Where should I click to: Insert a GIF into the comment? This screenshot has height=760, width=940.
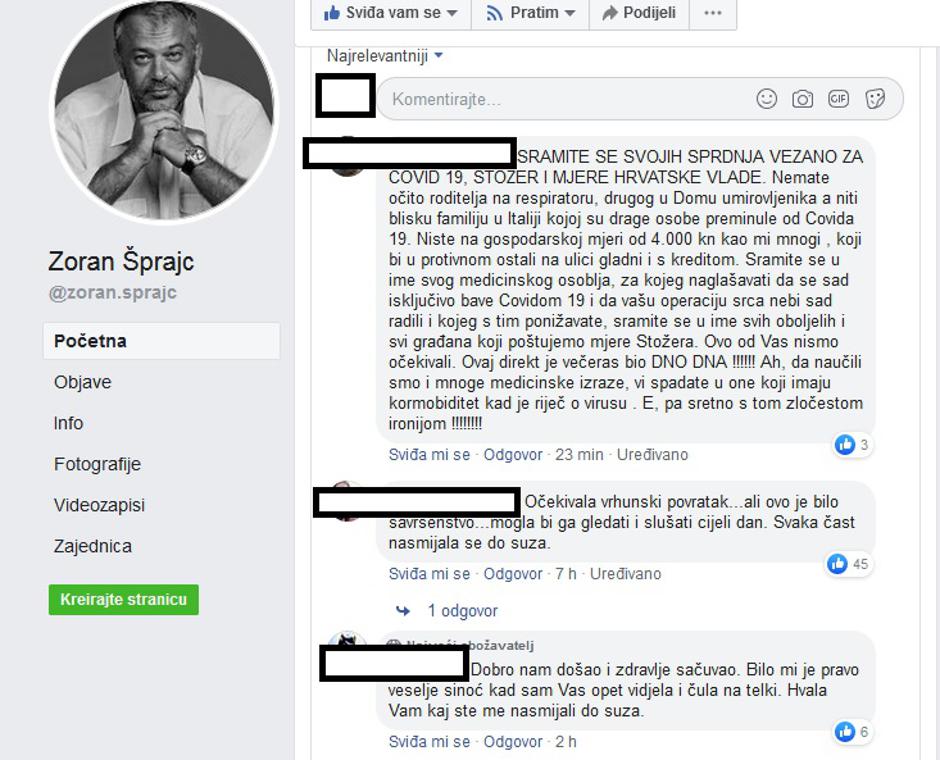tap(838, 99)
